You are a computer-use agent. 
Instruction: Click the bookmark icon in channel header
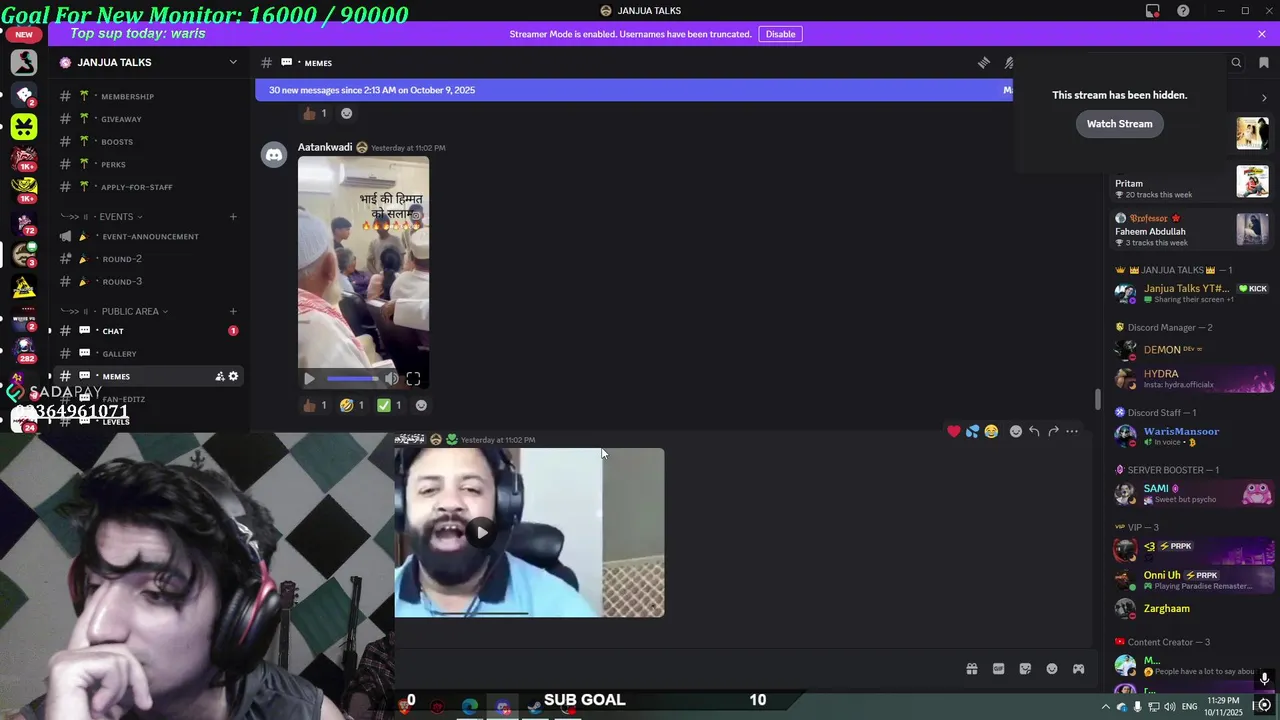(1263, 63)
